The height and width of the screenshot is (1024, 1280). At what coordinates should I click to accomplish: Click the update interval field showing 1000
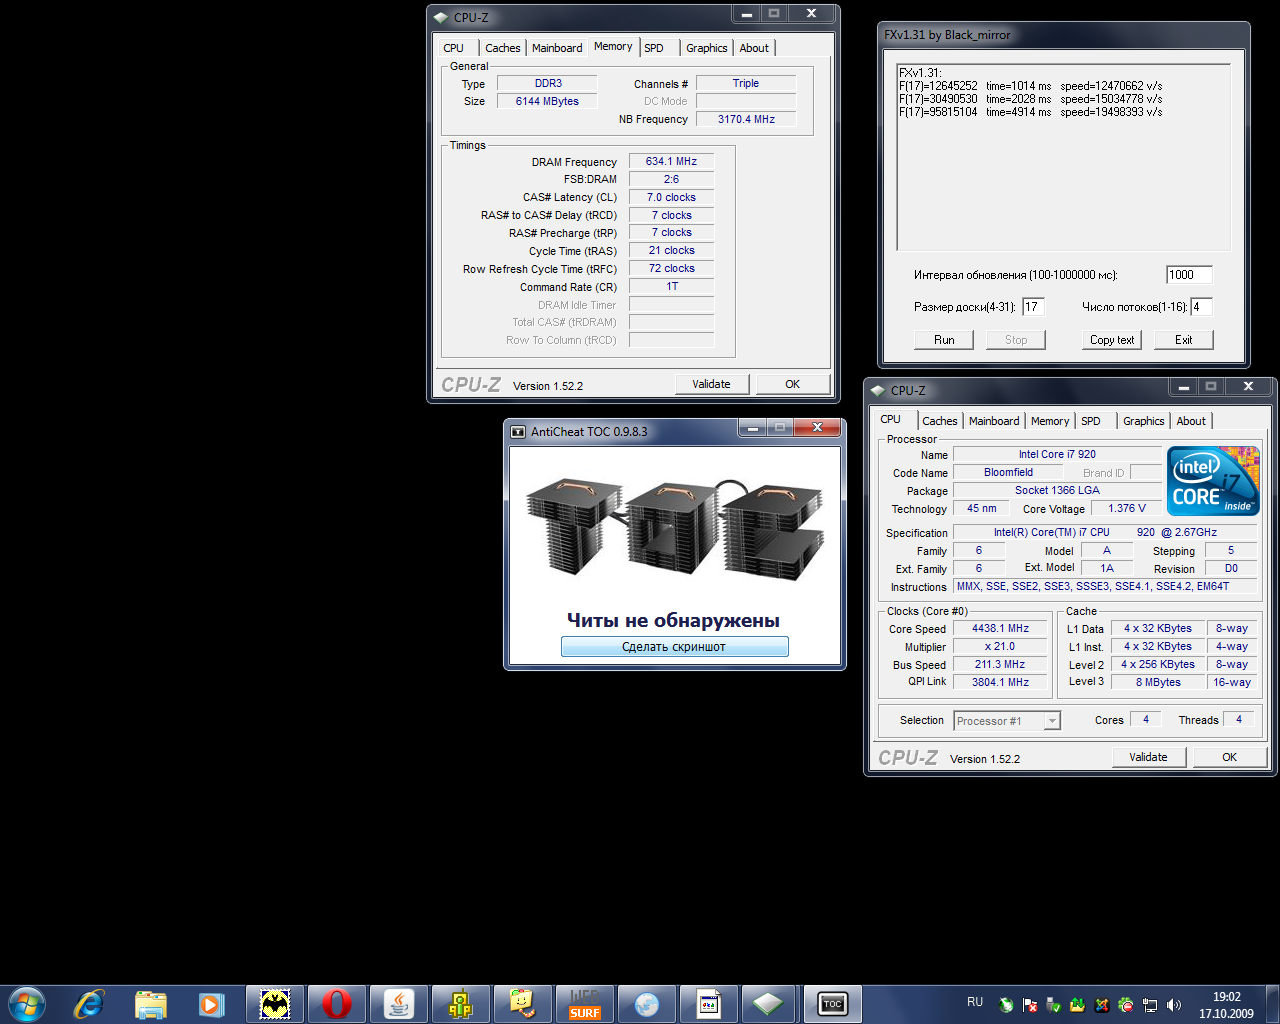(1189, 275)
